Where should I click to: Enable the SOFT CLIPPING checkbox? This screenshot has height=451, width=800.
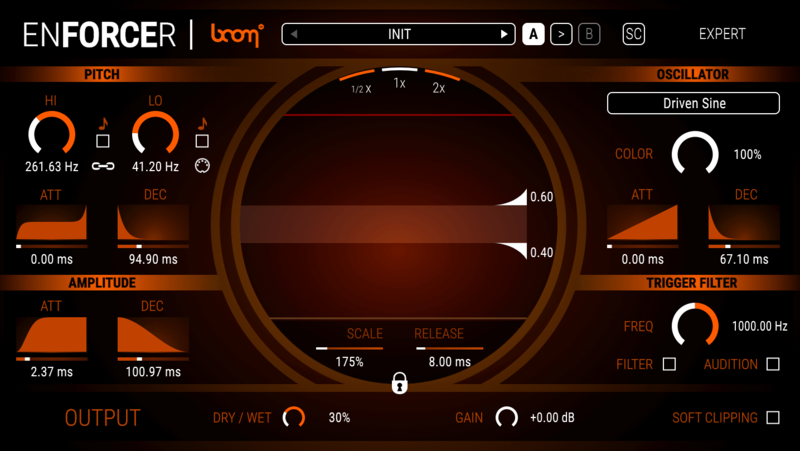773,417
